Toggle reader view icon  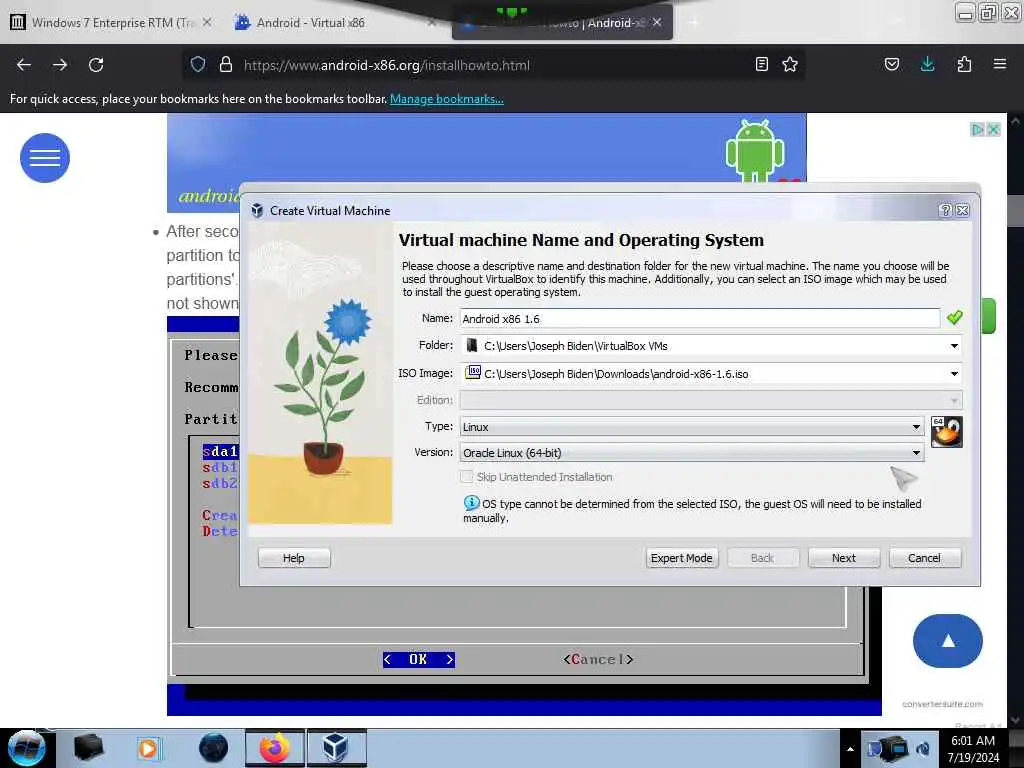[761, 64]
